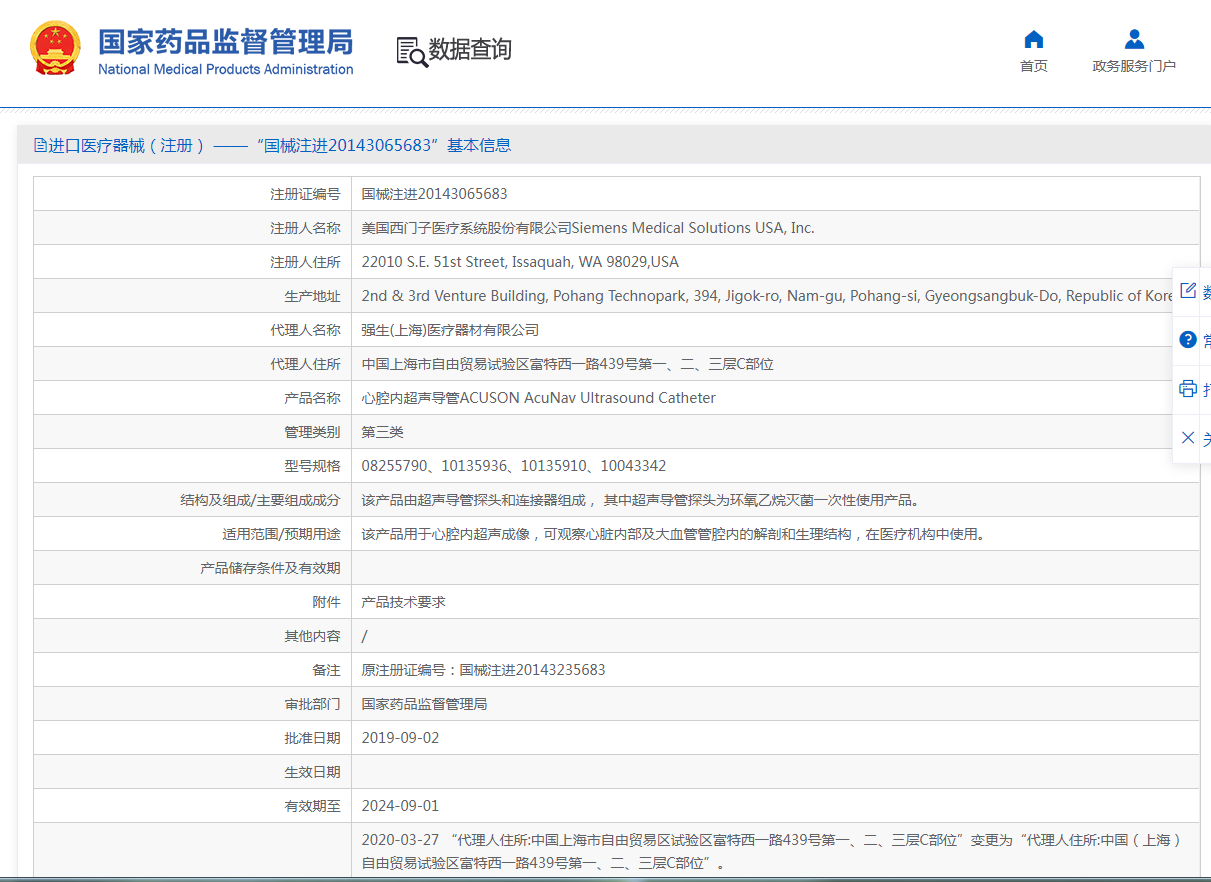
Task: Click agent name 强生(上海)医疗器材有限公司
Action: pos(450,330)
